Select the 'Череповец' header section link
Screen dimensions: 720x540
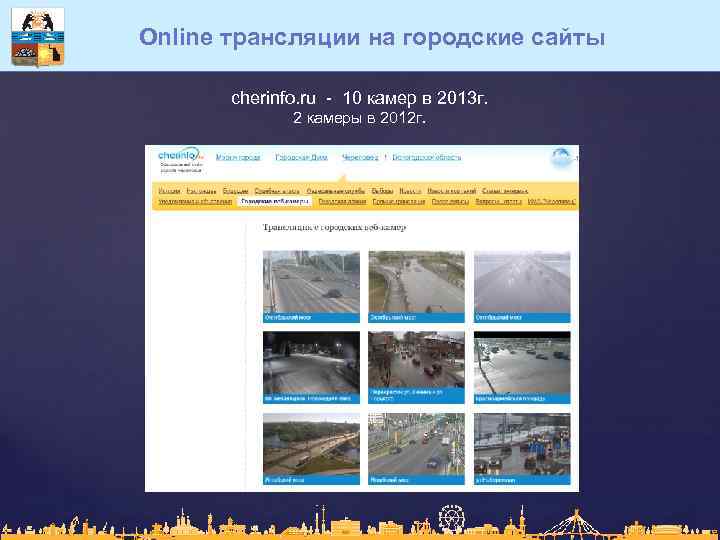coord(360,158)
